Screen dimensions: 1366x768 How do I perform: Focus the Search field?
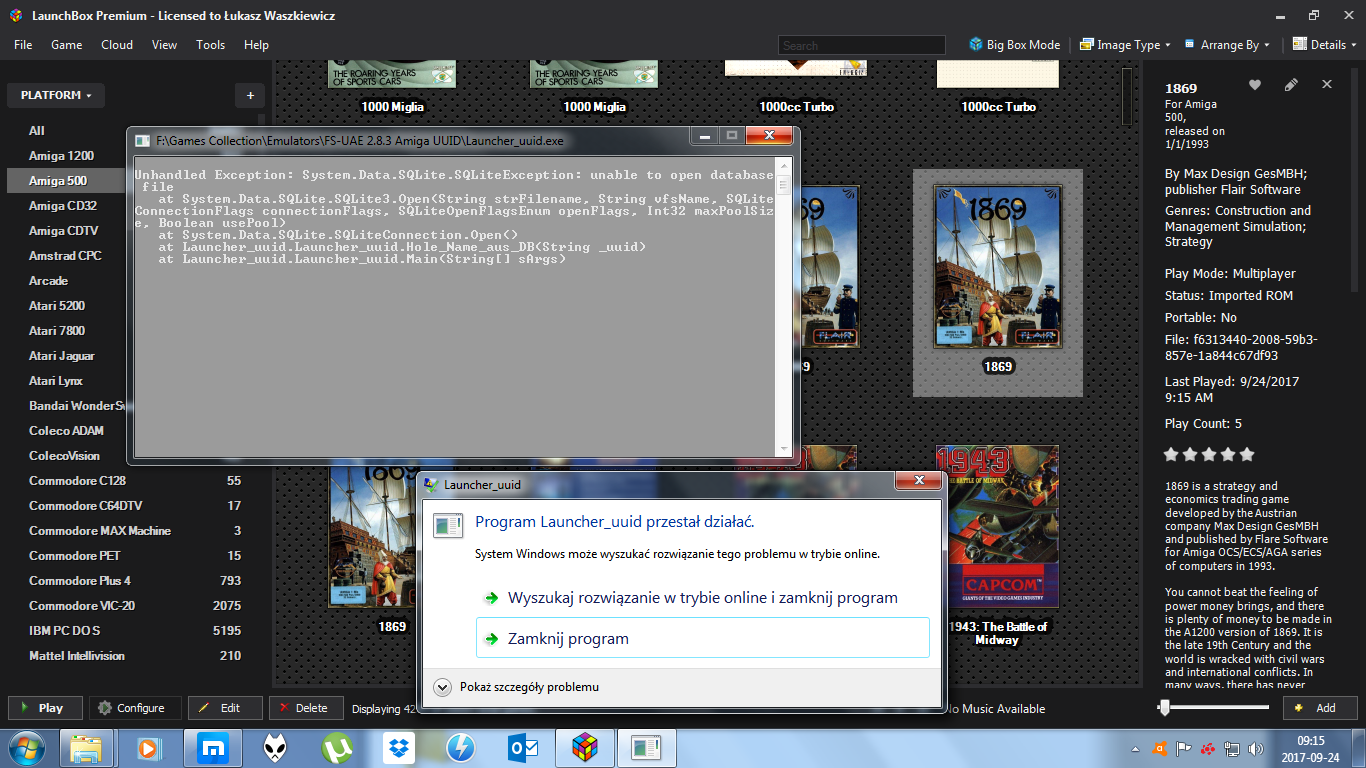(x=862, y=45)
